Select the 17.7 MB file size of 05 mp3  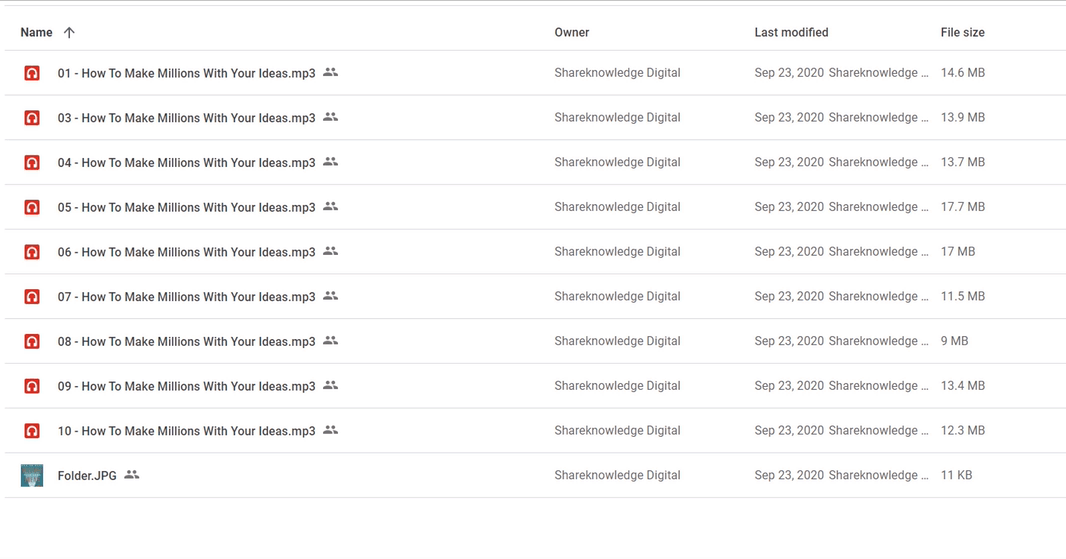click(962, 207)
